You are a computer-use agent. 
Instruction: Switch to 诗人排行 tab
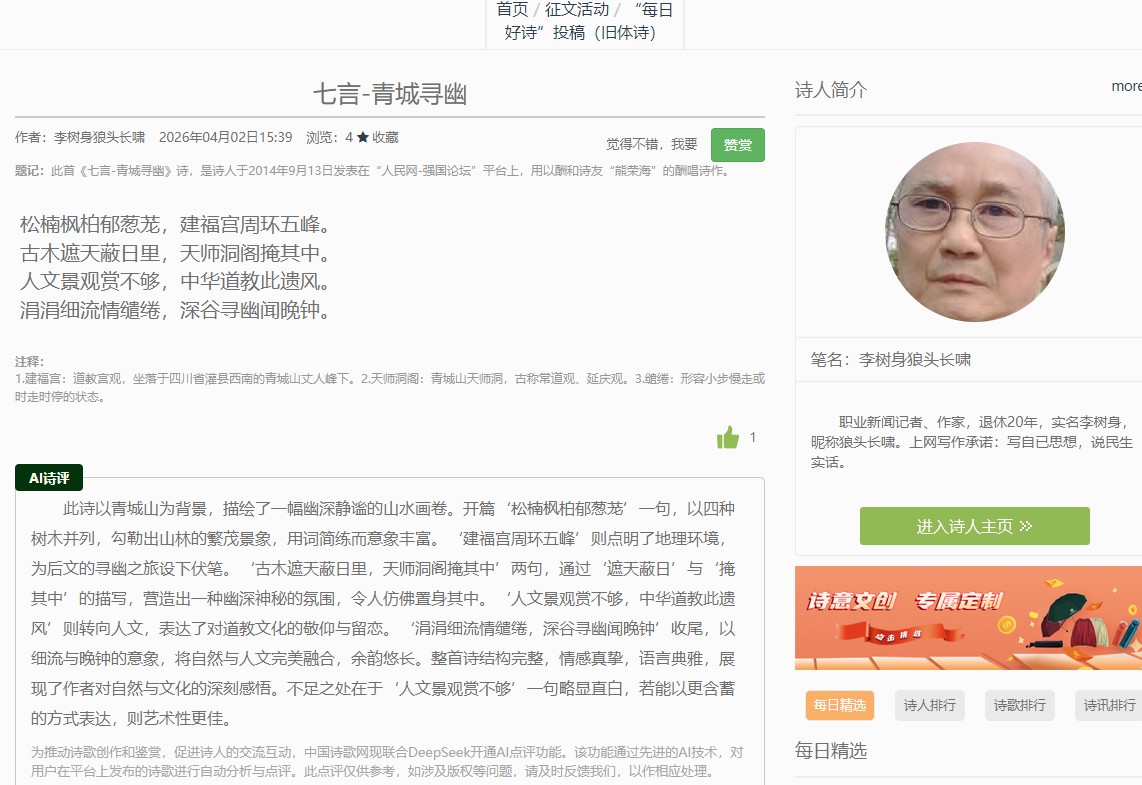pos(929,705)
